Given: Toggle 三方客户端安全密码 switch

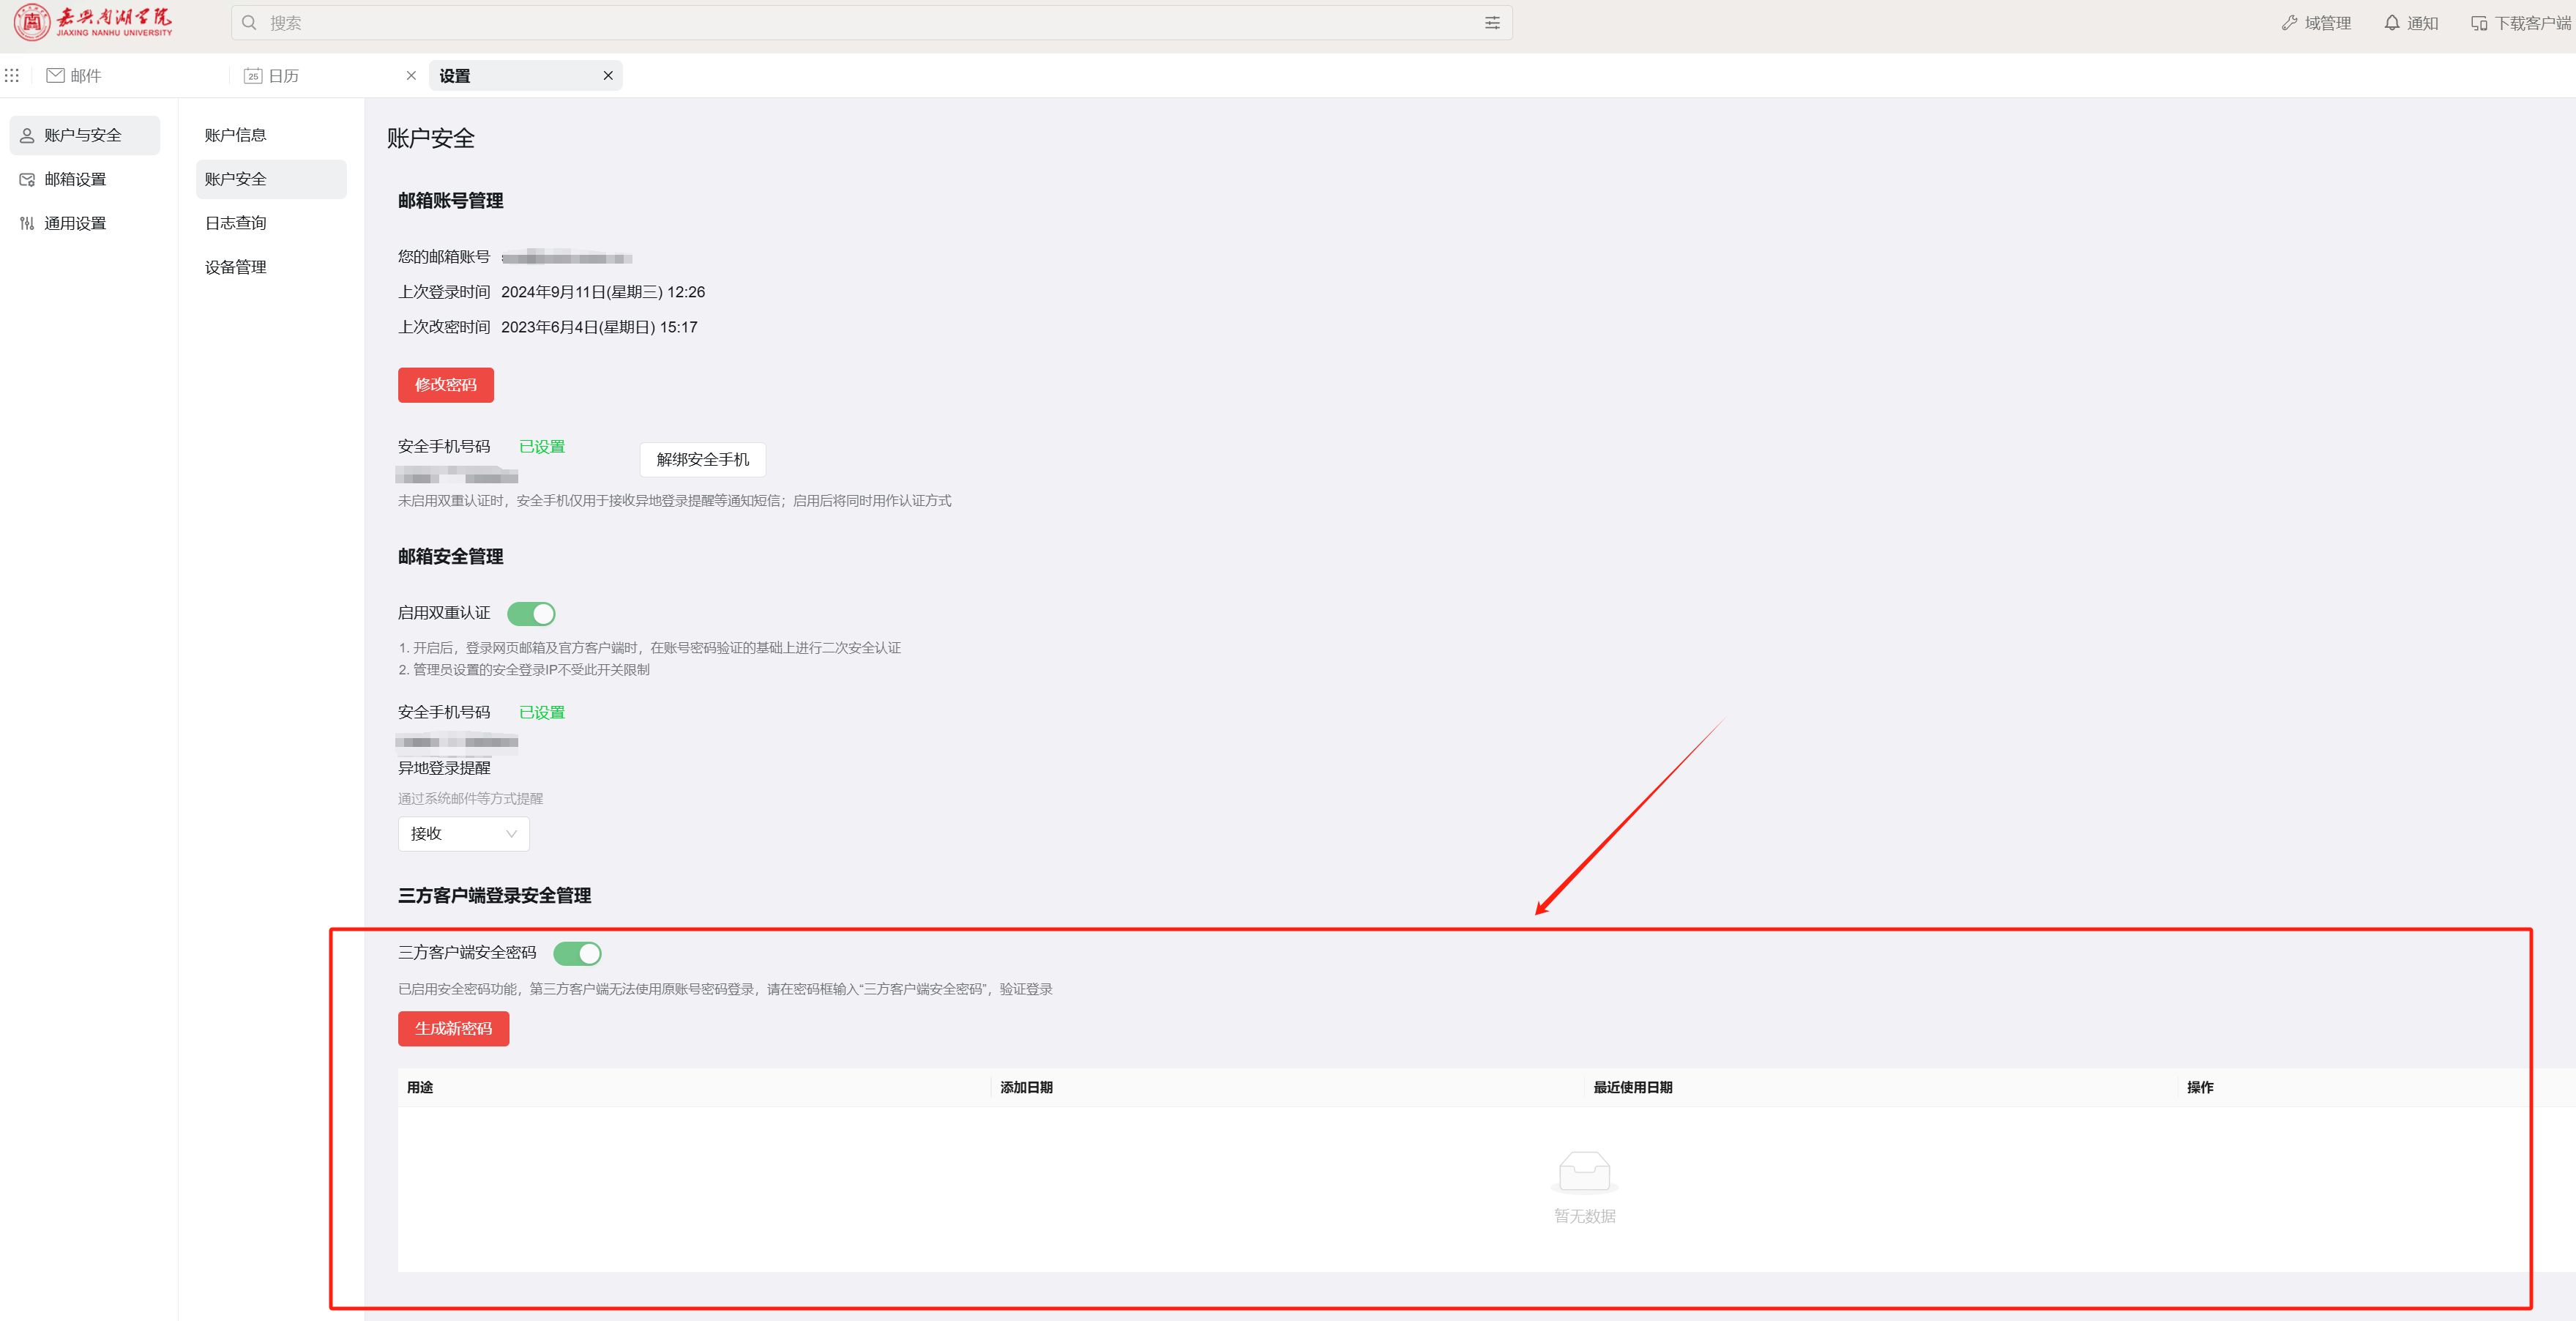Looking at the screenshot, I should point(577,953).
